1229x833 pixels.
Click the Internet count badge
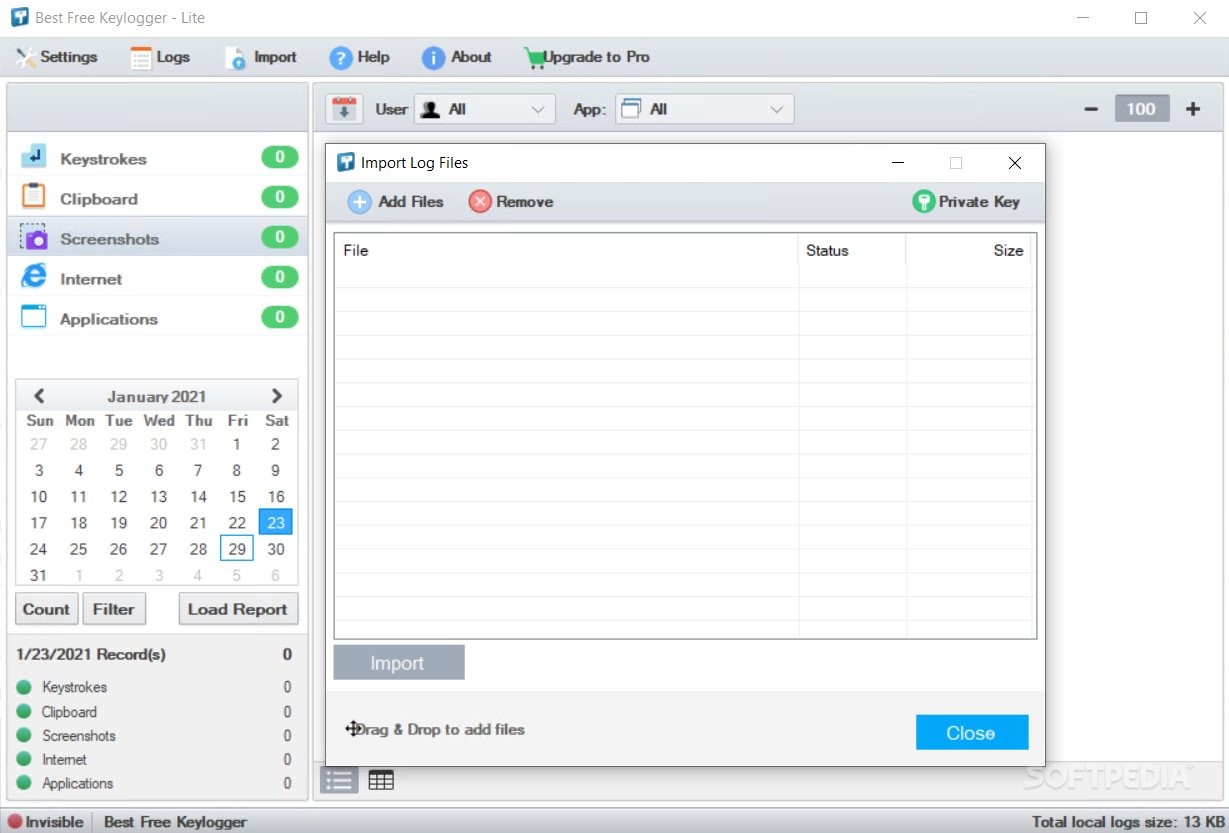[x=280, y=277]
